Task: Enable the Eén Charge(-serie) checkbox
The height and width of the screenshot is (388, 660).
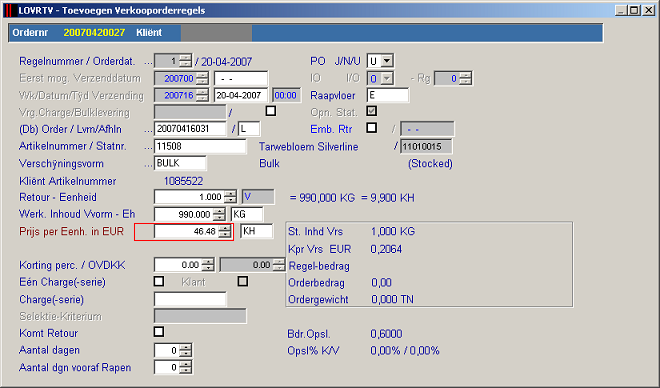Action: point(159,281)
